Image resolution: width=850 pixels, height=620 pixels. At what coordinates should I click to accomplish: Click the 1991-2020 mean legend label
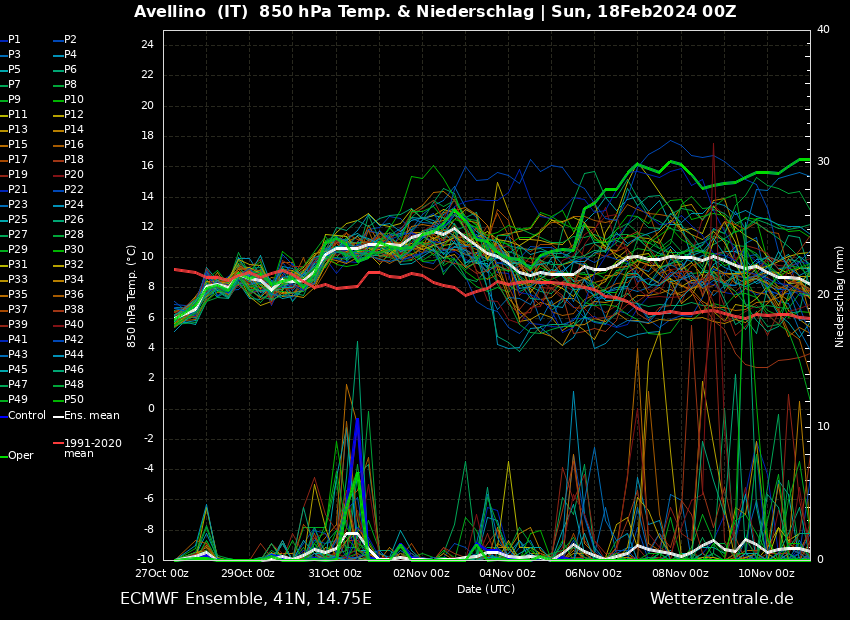pyautogui.click(x=92, y=448)
